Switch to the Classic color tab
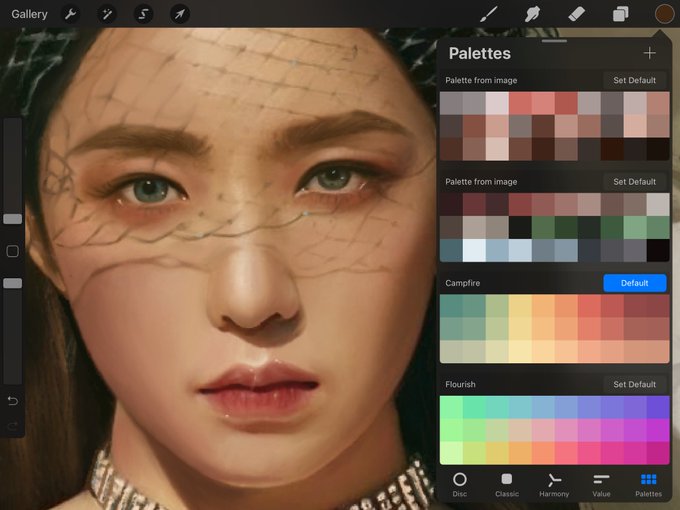The height and width of the screenshot is (510, 680). tap(507, 485)
